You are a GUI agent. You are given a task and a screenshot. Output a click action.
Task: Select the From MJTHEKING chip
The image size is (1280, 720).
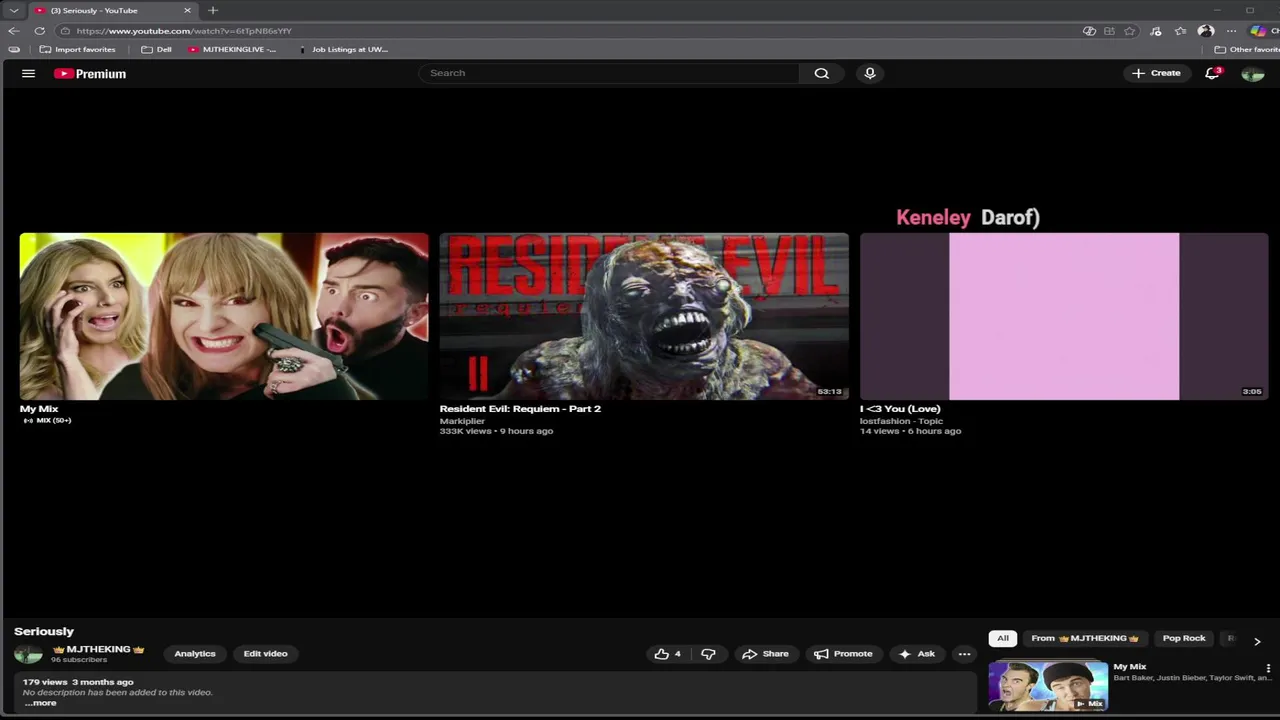(1085, 638)
